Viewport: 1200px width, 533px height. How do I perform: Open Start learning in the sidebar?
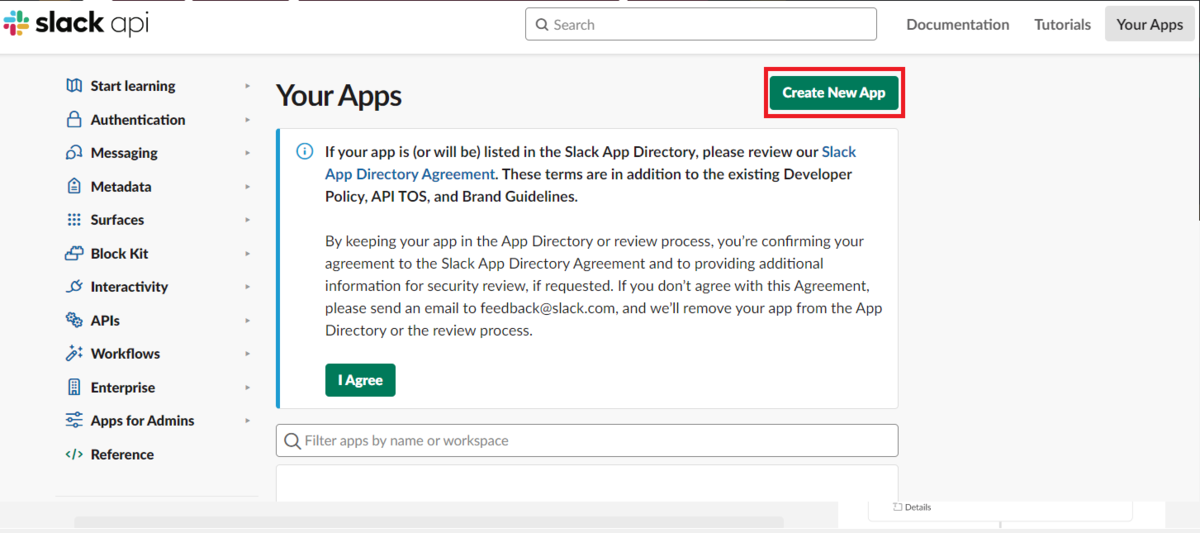(133, 86)
